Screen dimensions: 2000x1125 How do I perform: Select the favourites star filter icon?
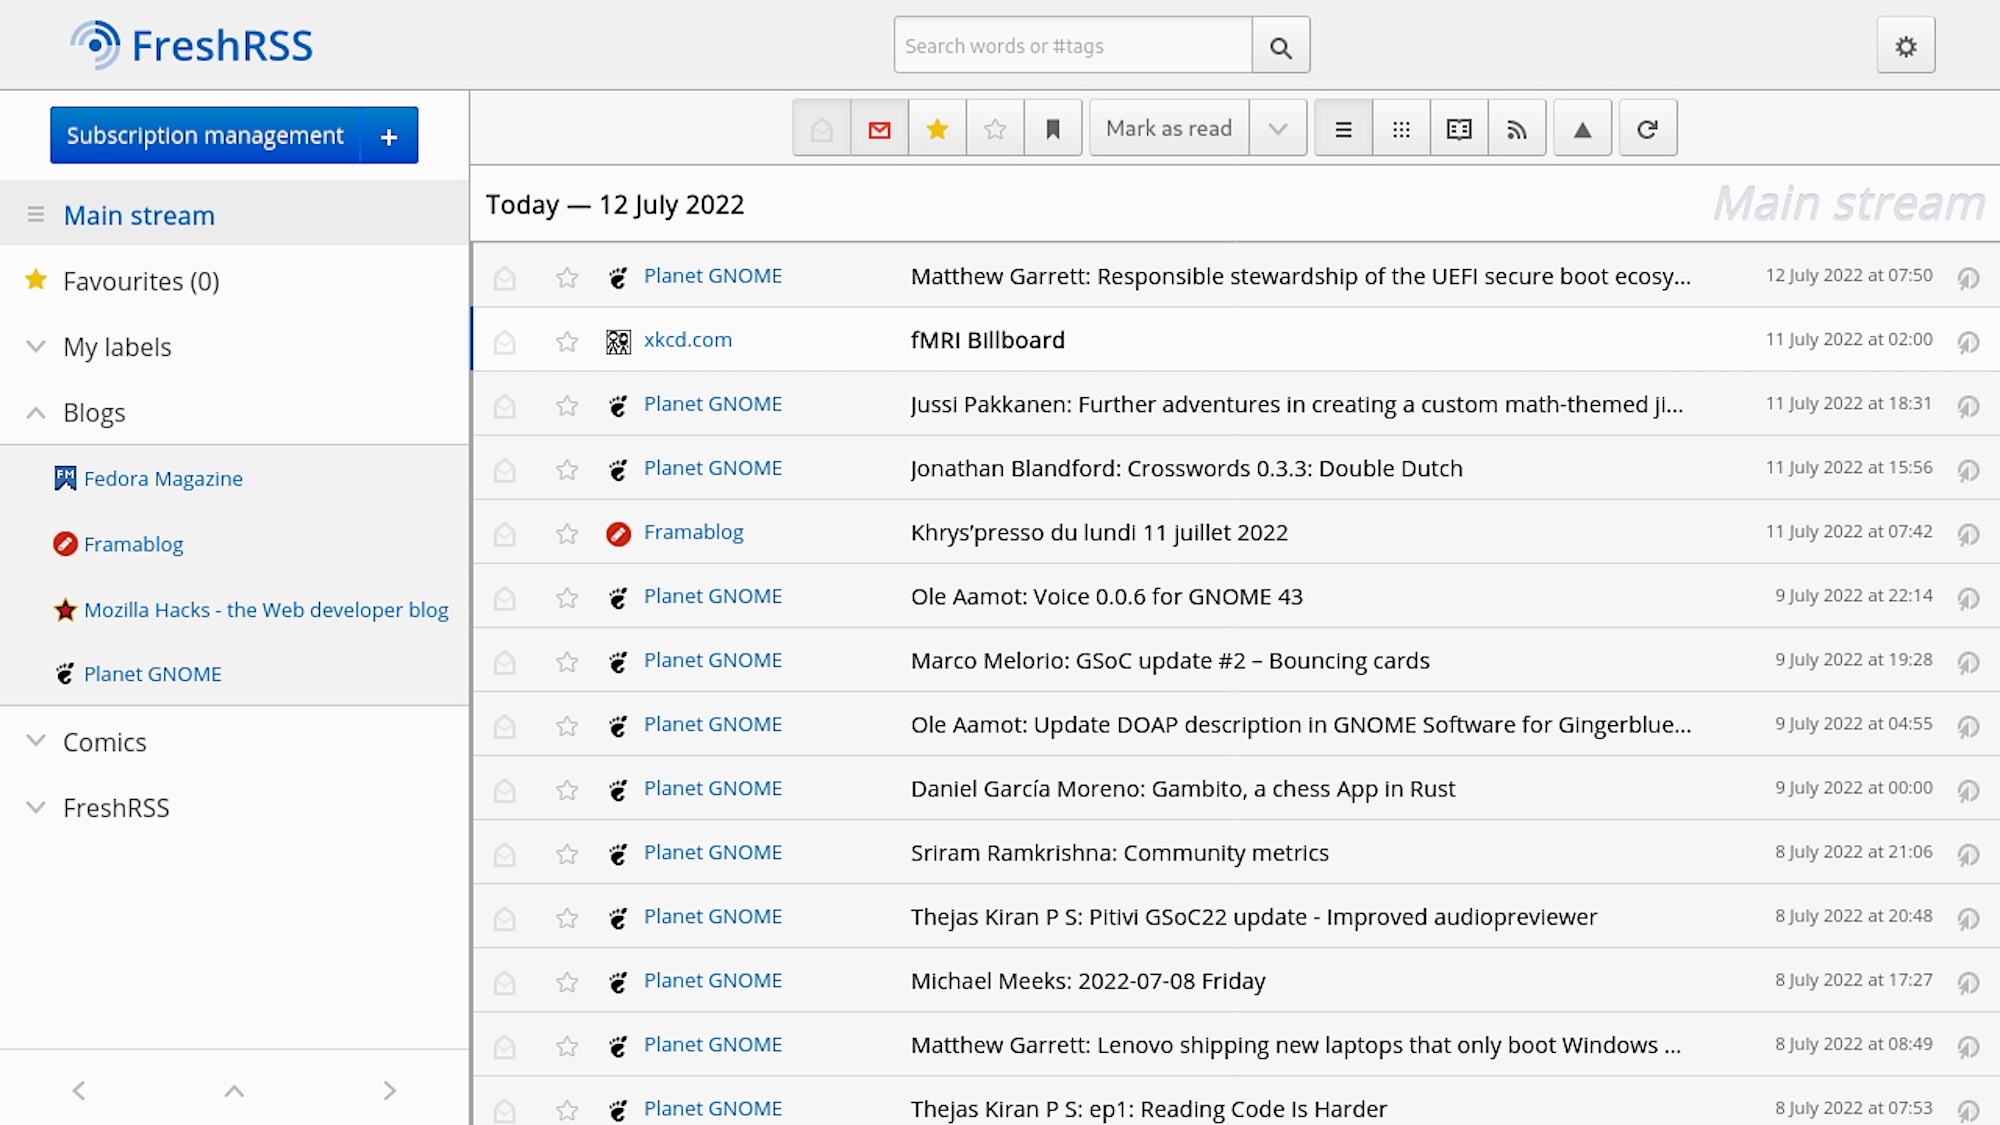coord(937,128)
